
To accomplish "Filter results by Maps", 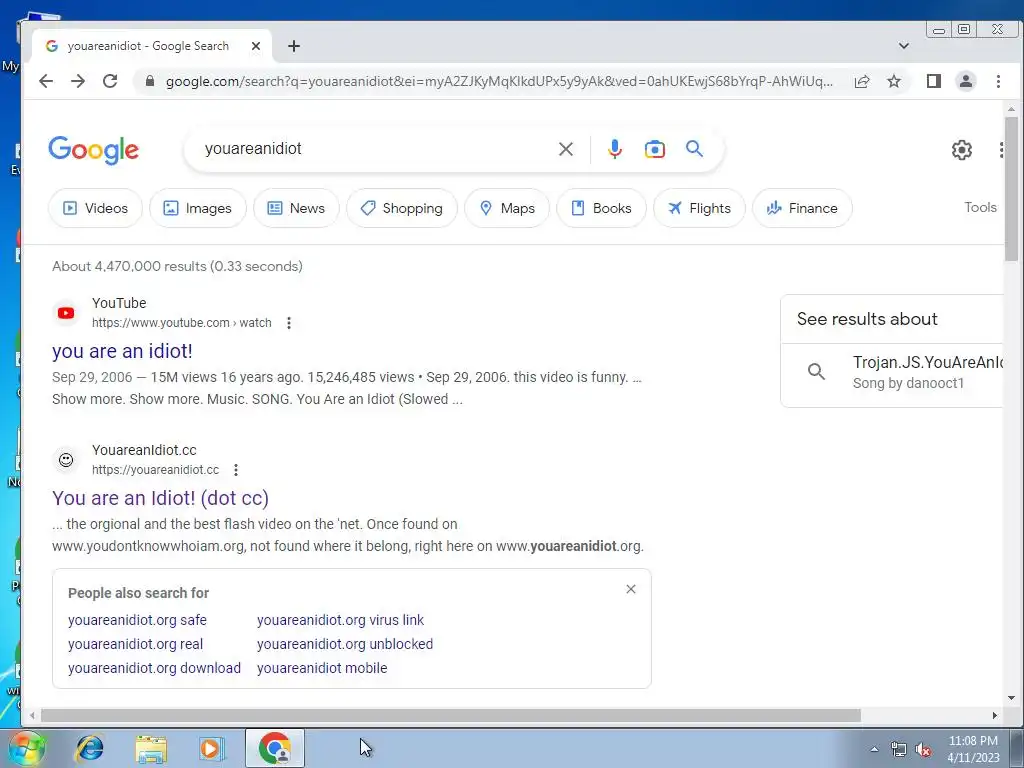I will point(507,208).
